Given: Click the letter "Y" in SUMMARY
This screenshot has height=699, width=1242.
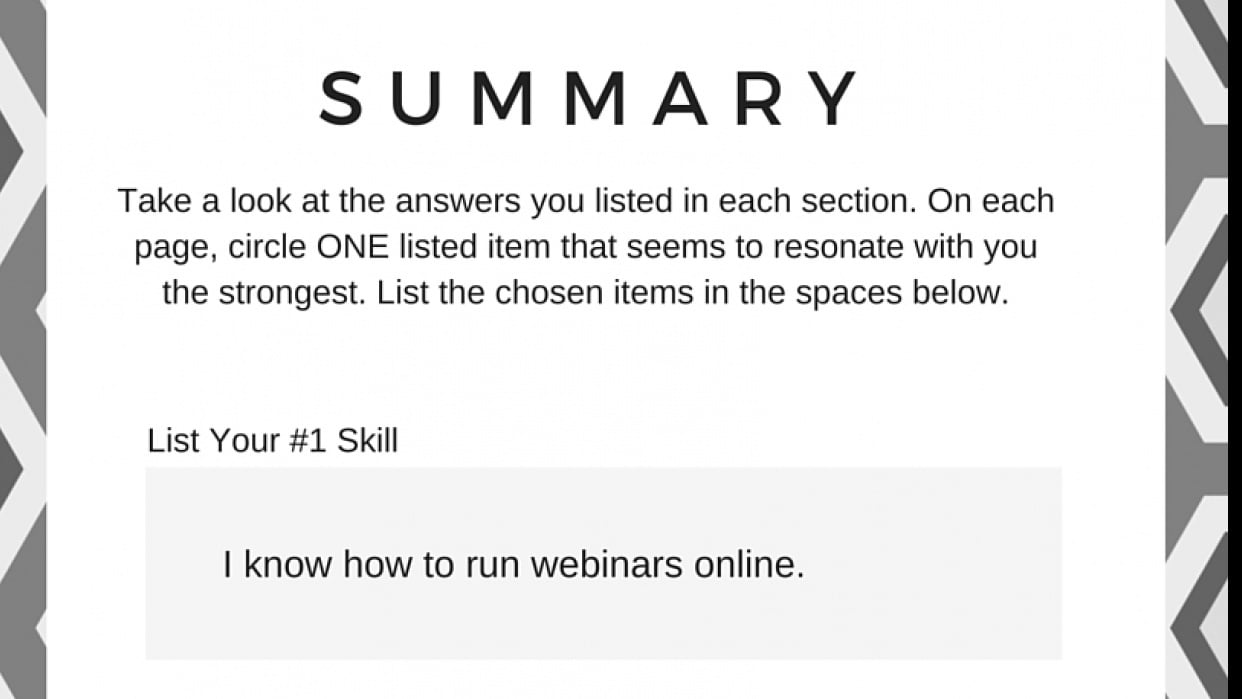Looking at the screenshot, I should (831, 98).
